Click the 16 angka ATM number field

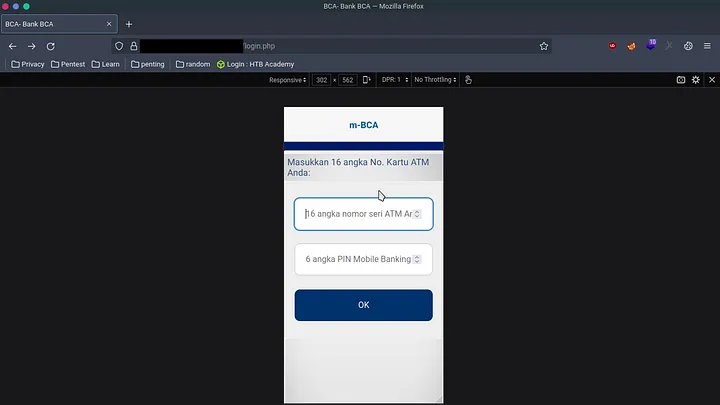pyautogui.click(x=363, y=214)
